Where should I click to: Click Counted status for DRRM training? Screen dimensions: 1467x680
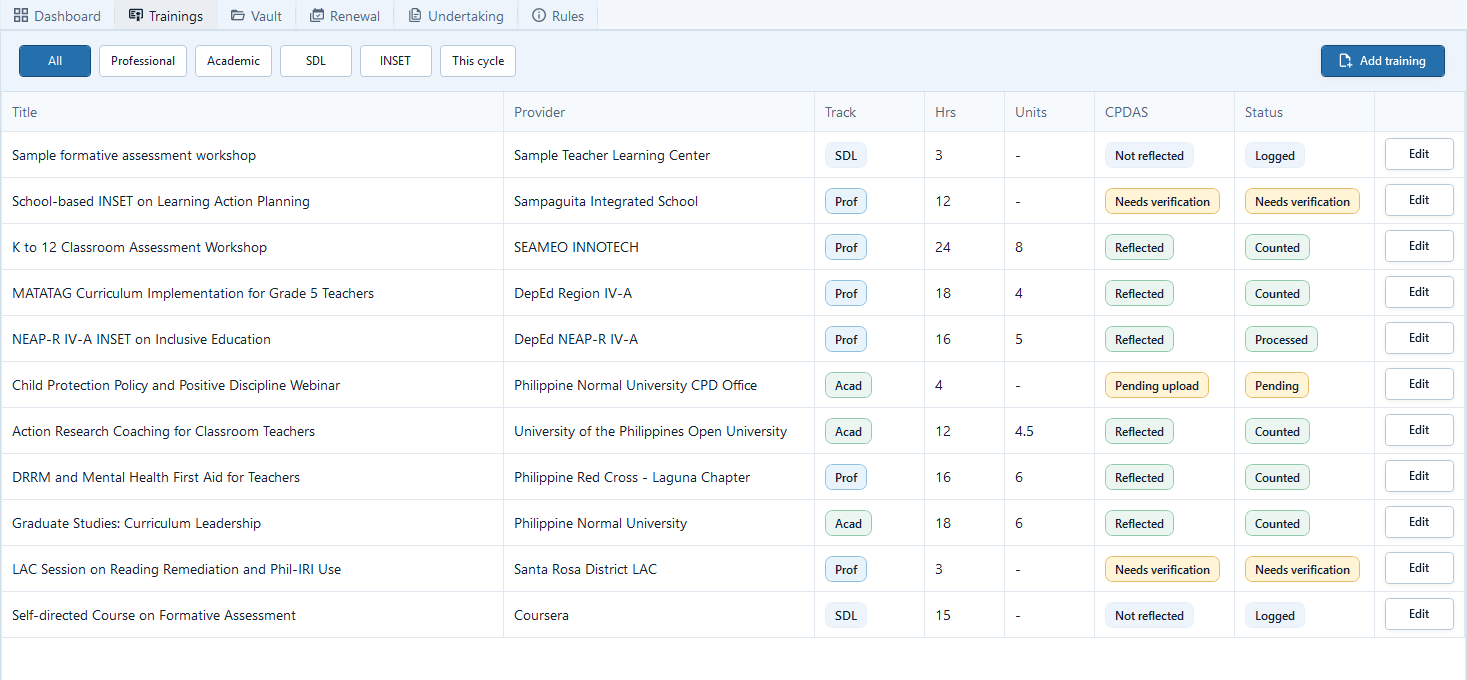click(1277, 477)
